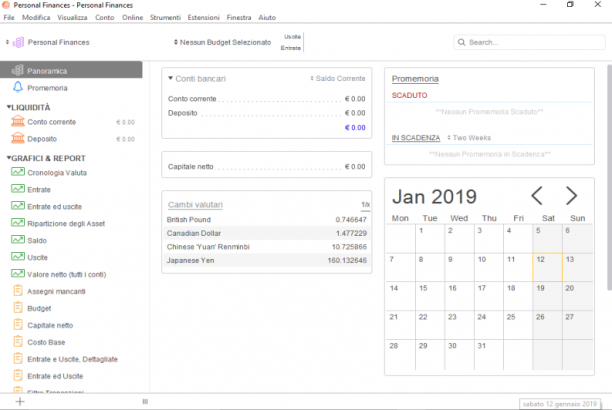Click the Entrate graph icon
The height and width of the screenshot is (410, 612).
[18, 189]
